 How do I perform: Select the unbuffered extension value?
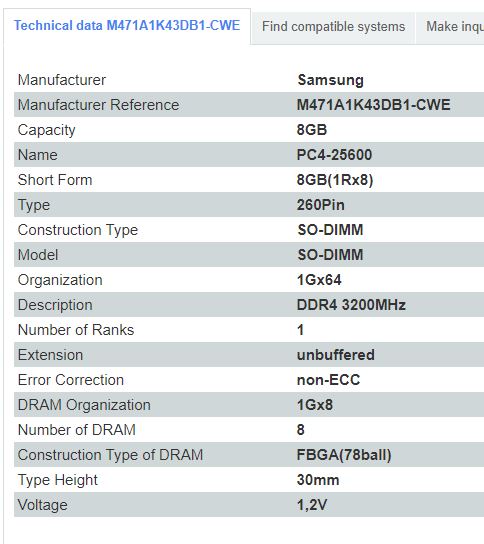[336, 355]
